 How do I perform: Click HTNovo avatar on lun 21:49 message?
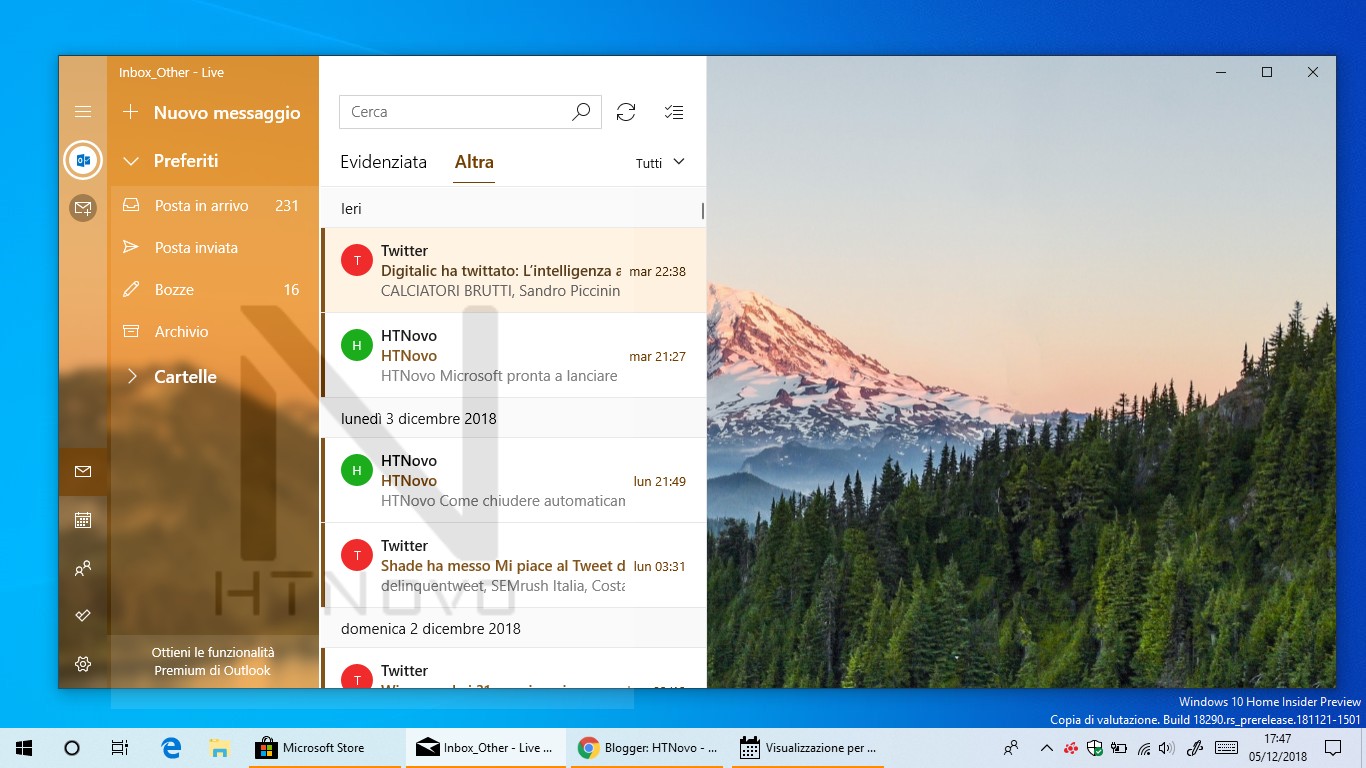point(357,470)
